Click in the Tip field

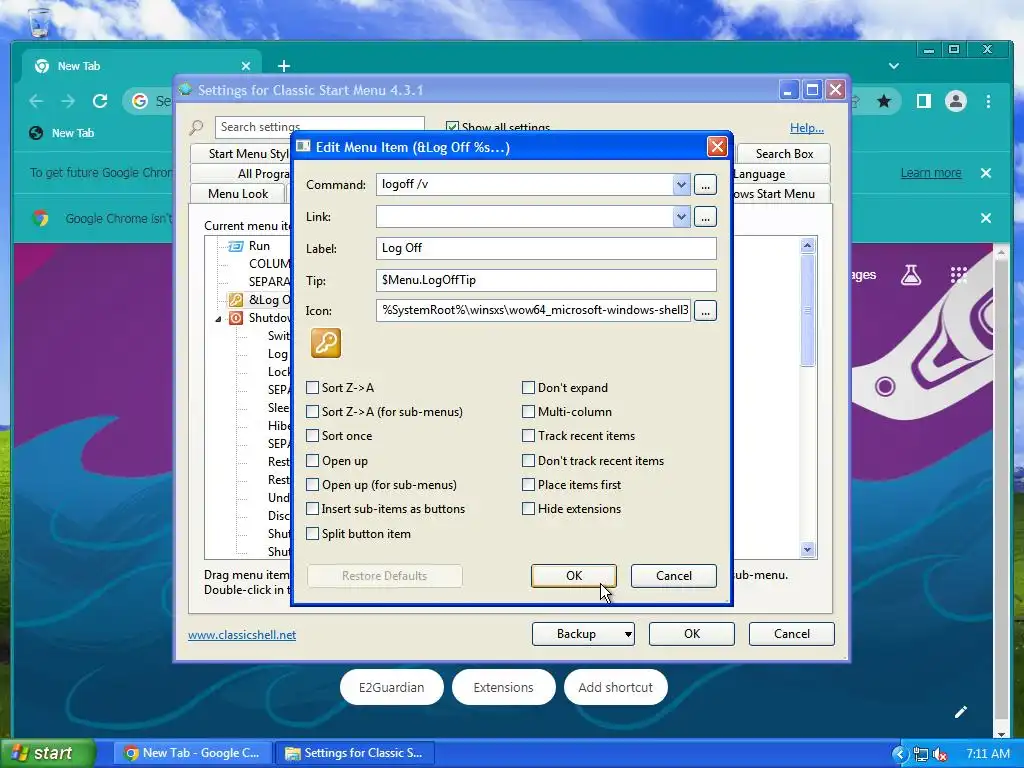coord(546,280)
